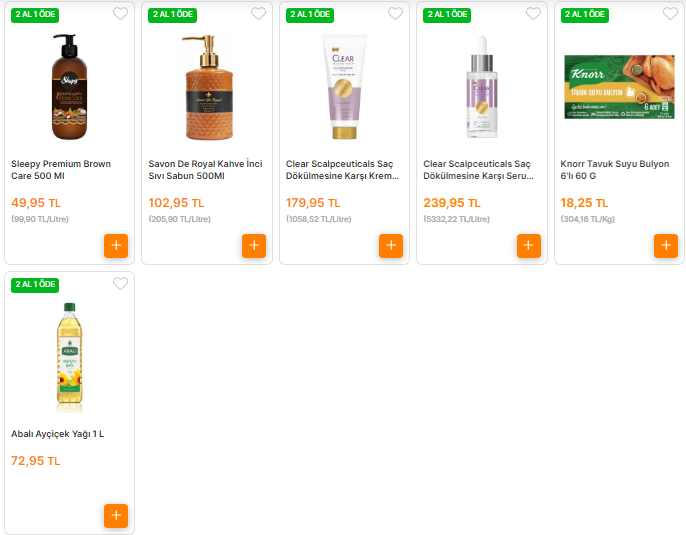
Task: View the Clear serum dropper bottle image
Action: 482,87
